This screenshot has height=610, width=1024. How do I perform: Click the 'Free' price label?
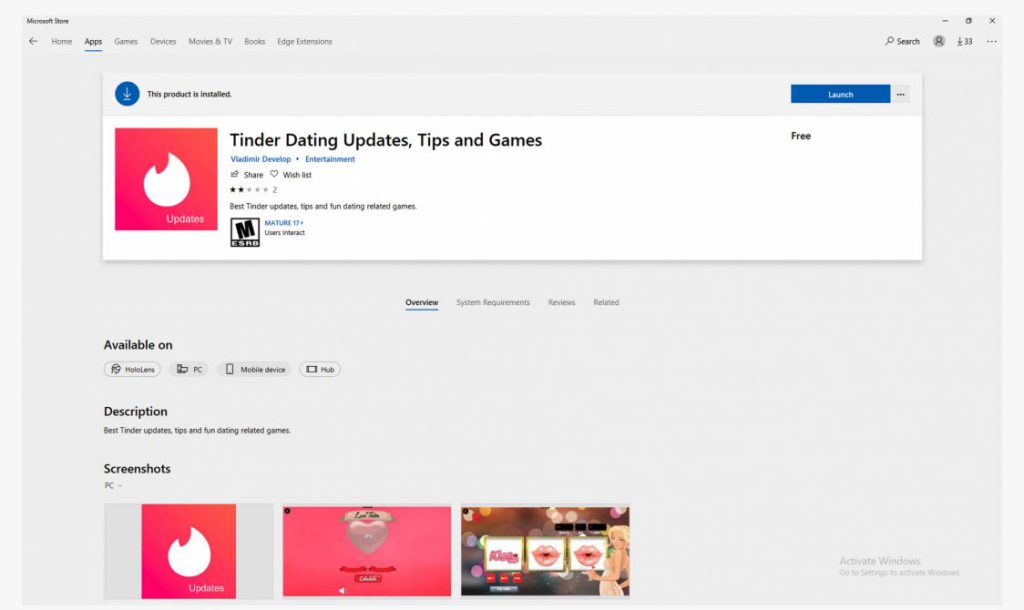point(801,136)
